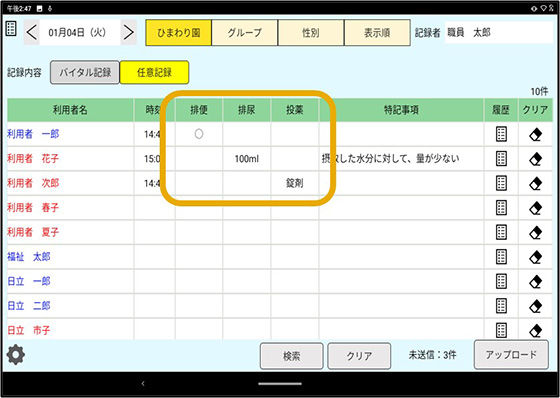
Task: Click 検索 button
Action: coord(291,356)
